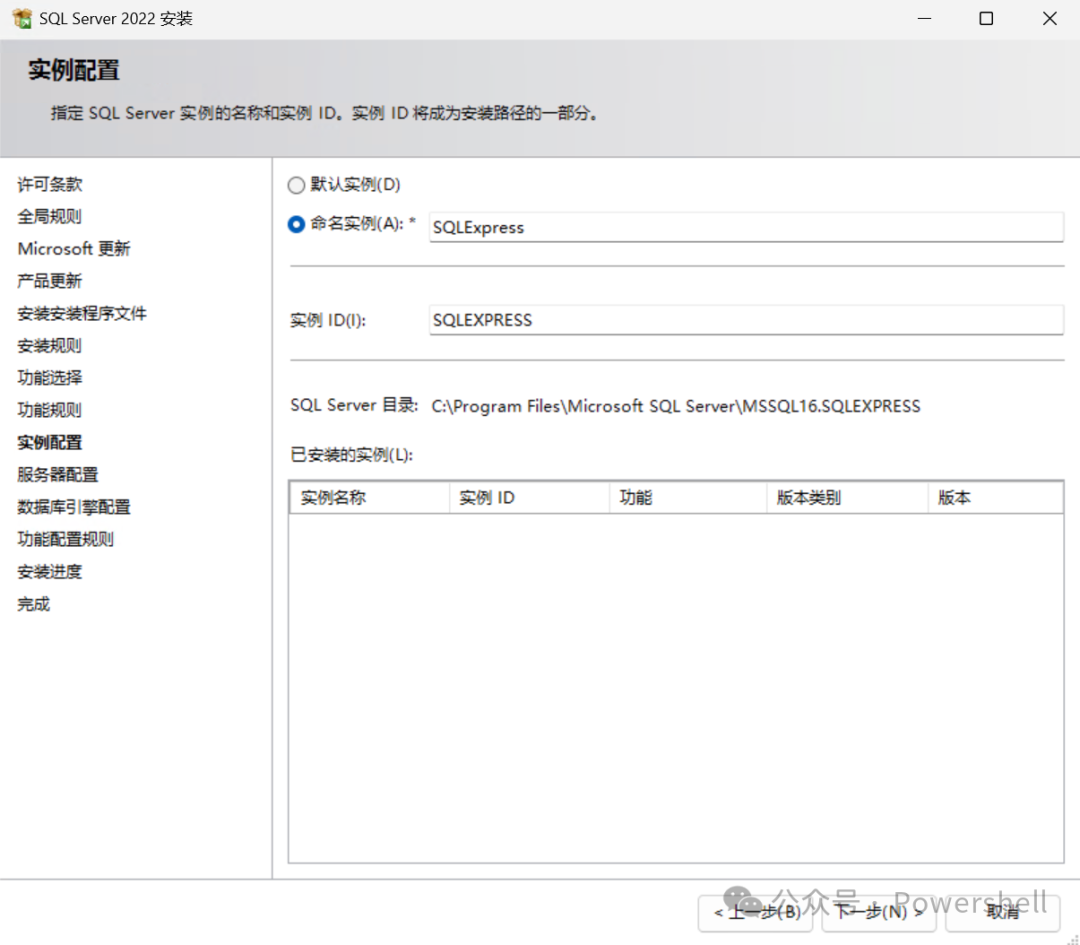Select the Microsoft 更新 step
This screenshot has height=945, width=1080.
tap(74, 249)
